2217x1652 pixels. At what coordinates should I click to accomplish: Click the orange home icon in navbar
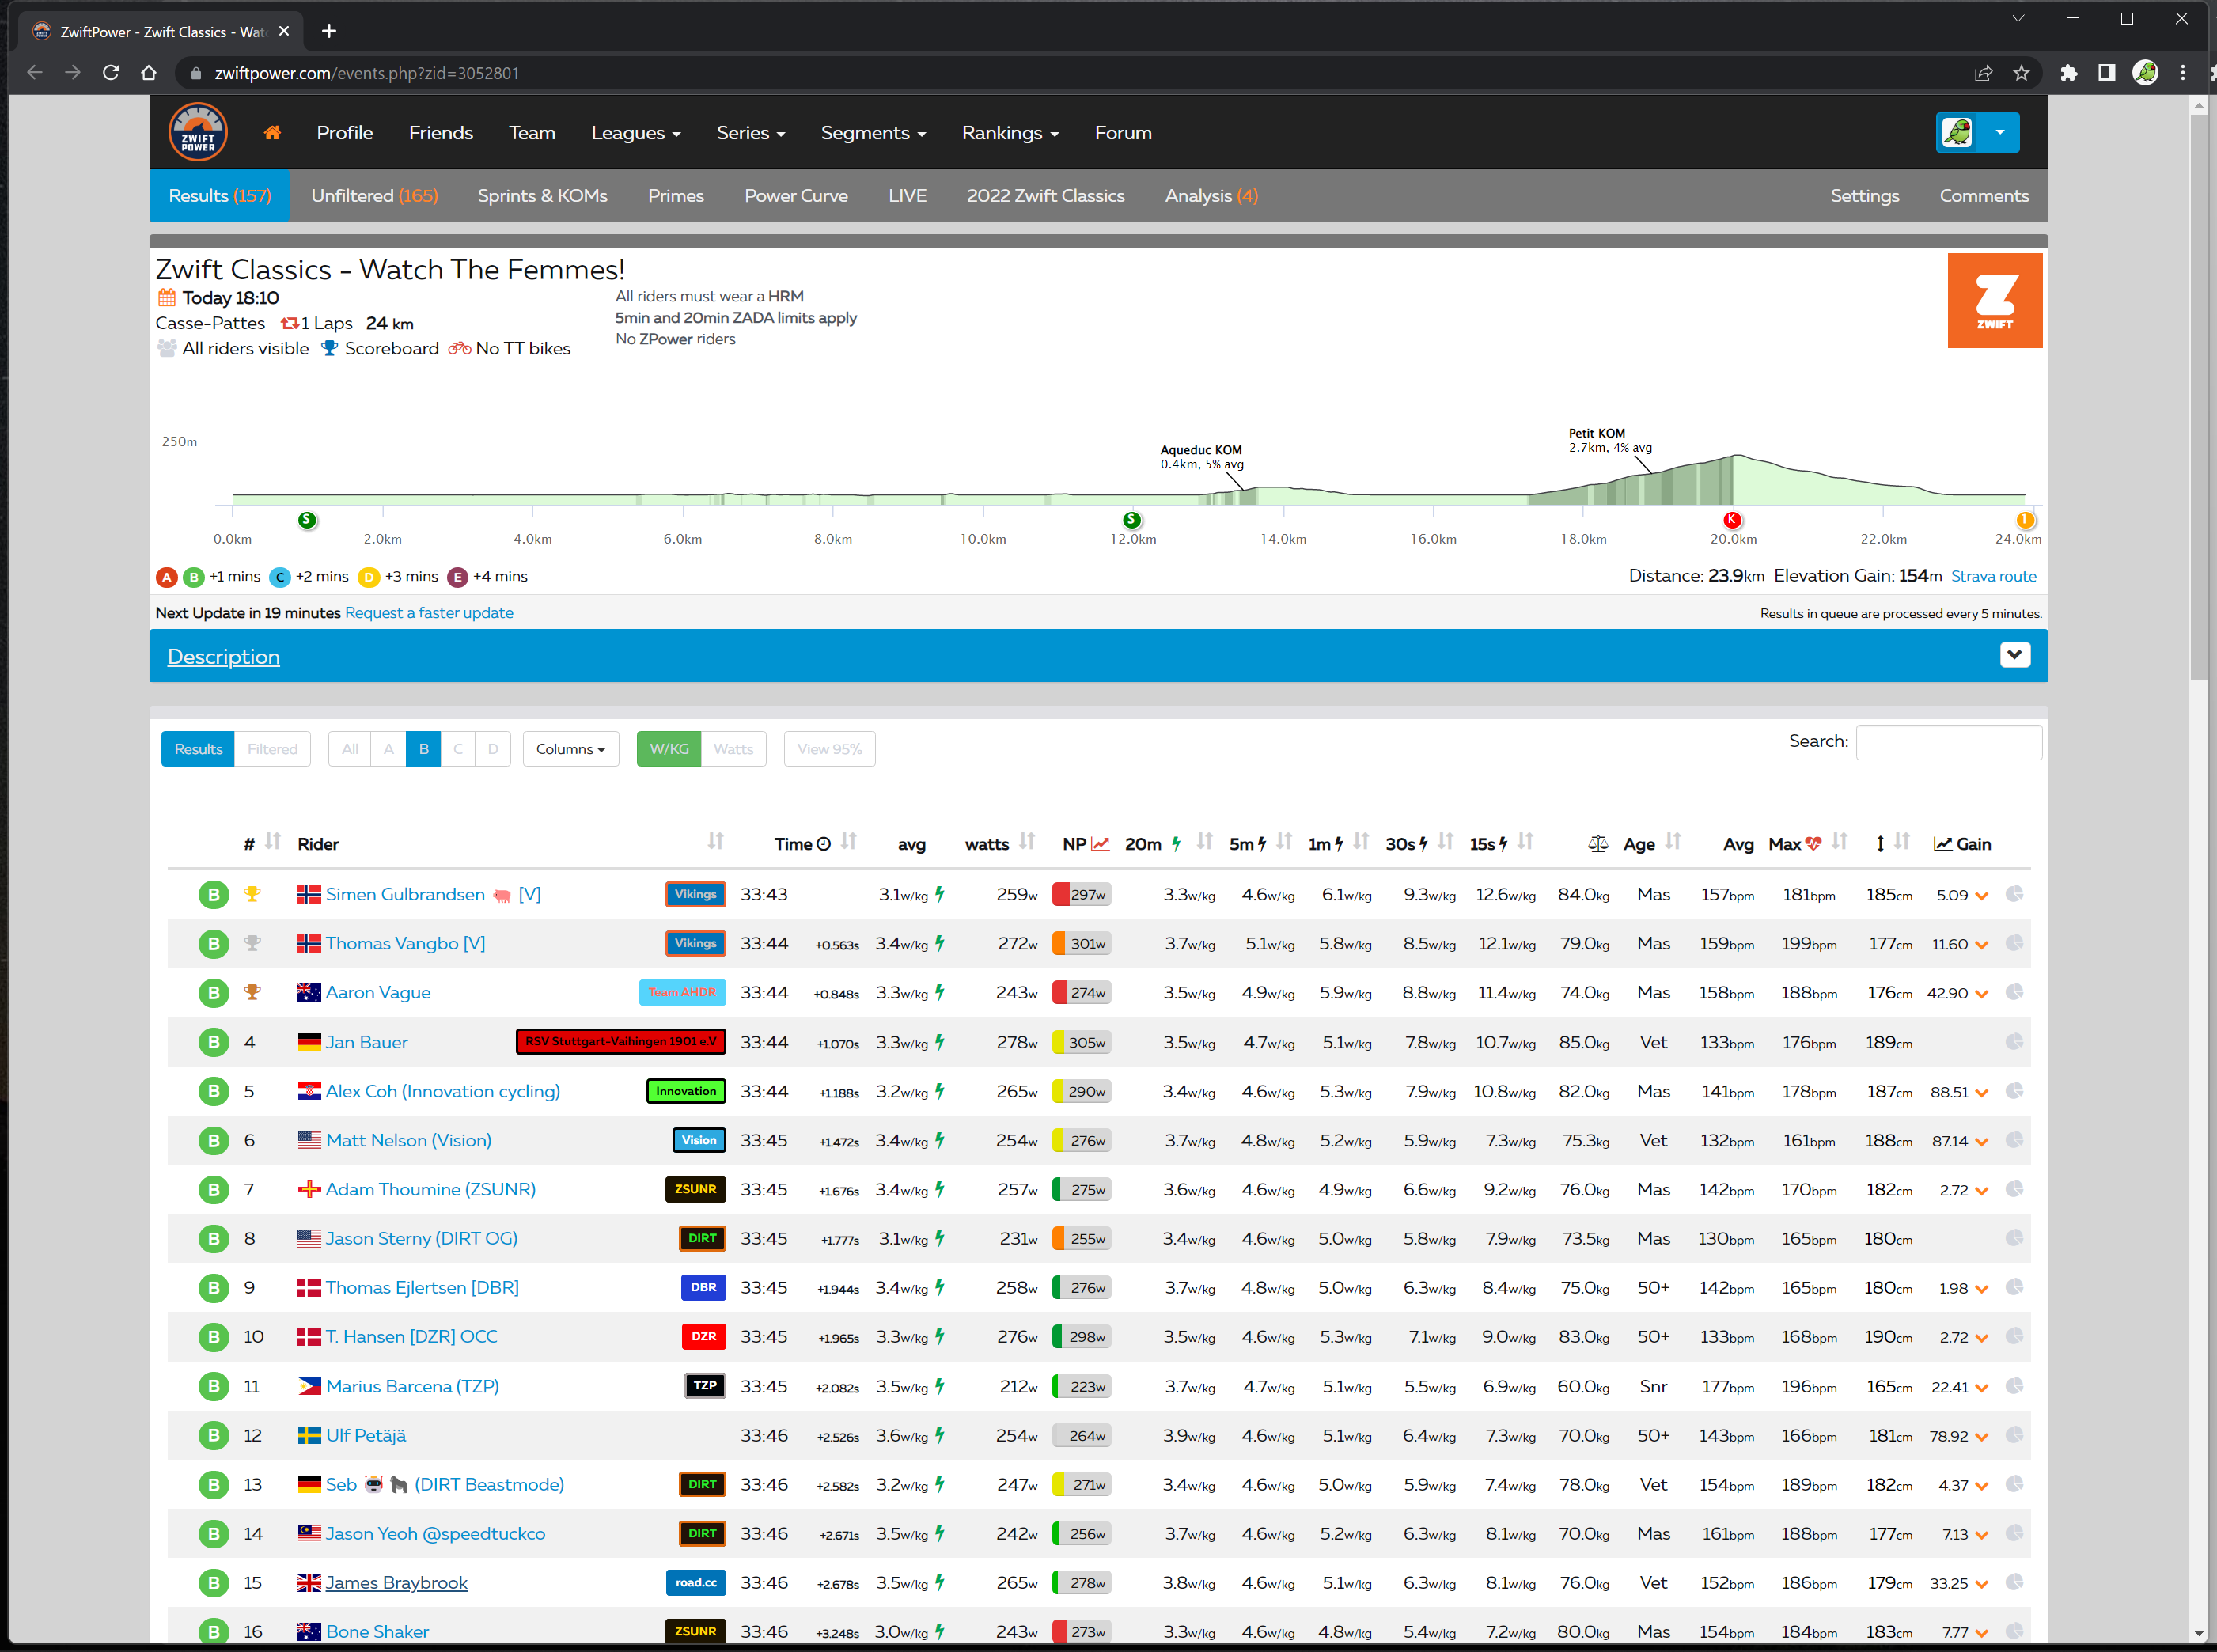click(272, 133)
